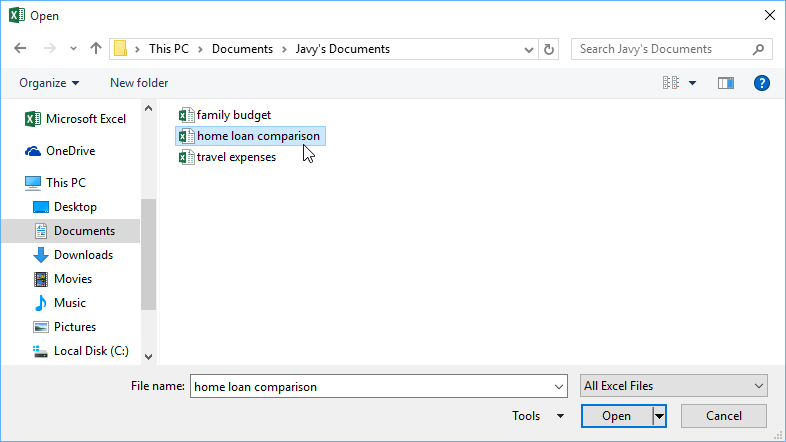Open the All Excel Files type dropdown
Screen dimensions: 786x442
tap(674, 386)
